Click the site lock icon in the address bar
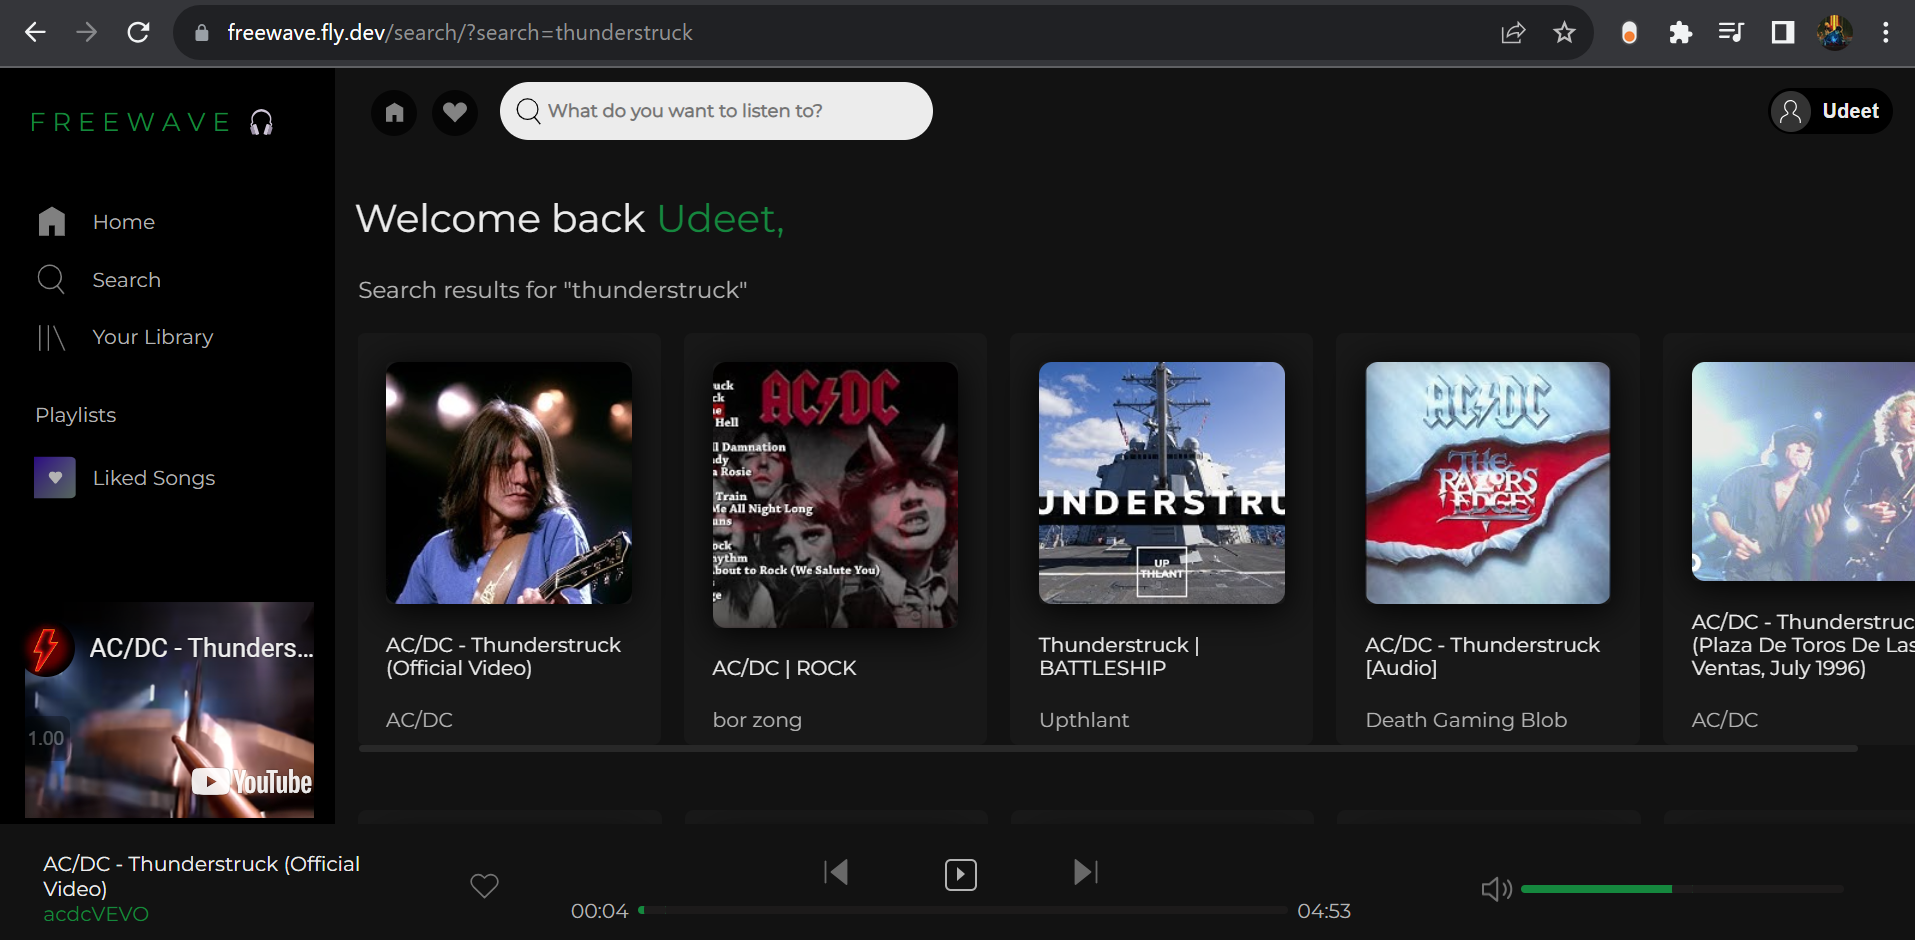1915x940 pixels. (202, 33)
